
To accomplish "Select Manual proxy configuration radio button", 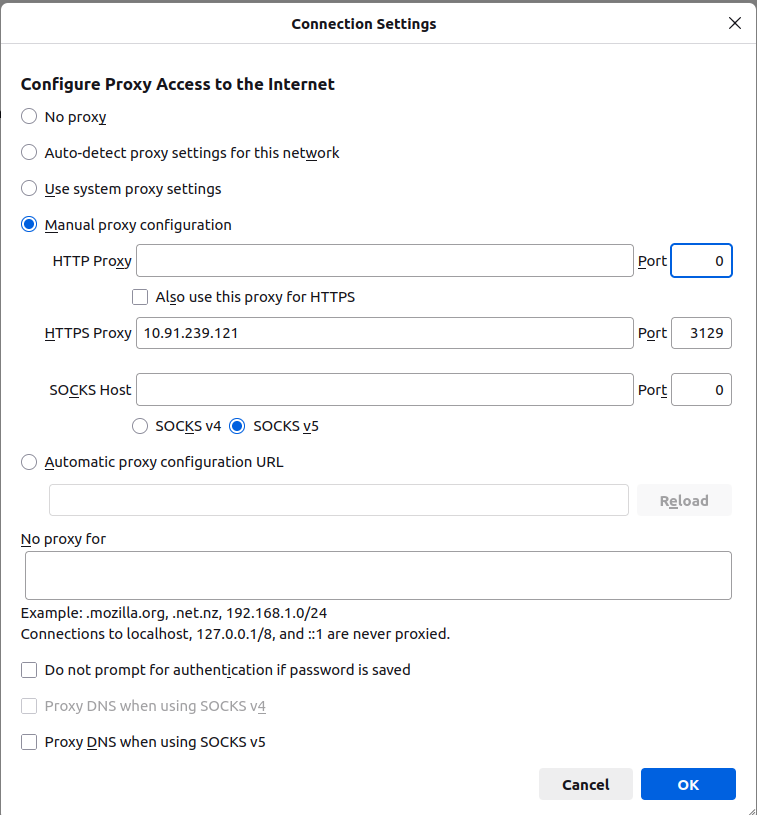I will tap(29, 225).
